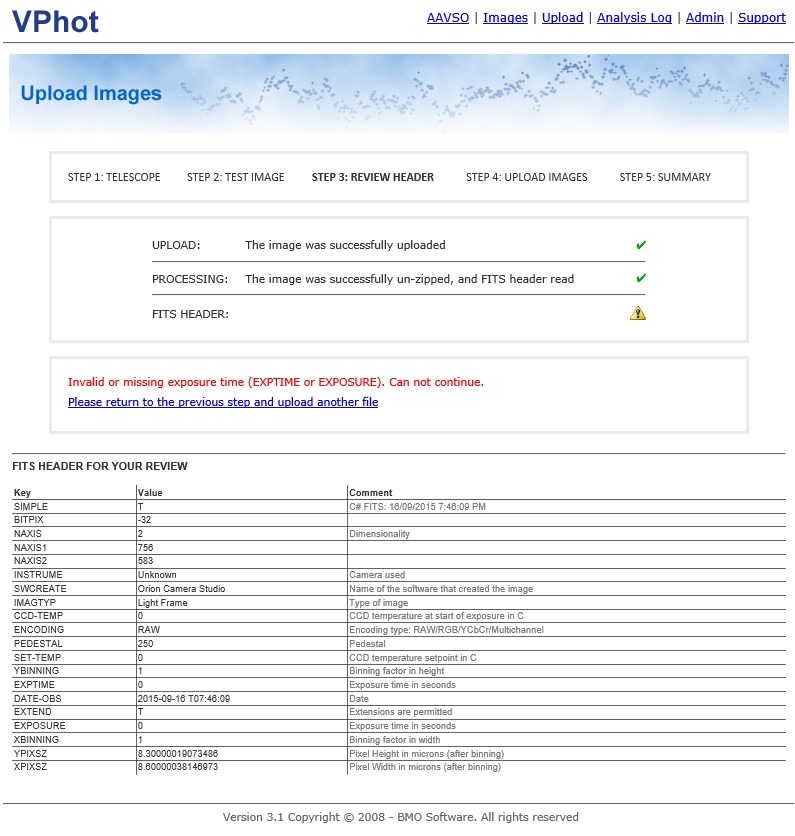
Task: Go to the Images page
Action: (x=505, y=18)
